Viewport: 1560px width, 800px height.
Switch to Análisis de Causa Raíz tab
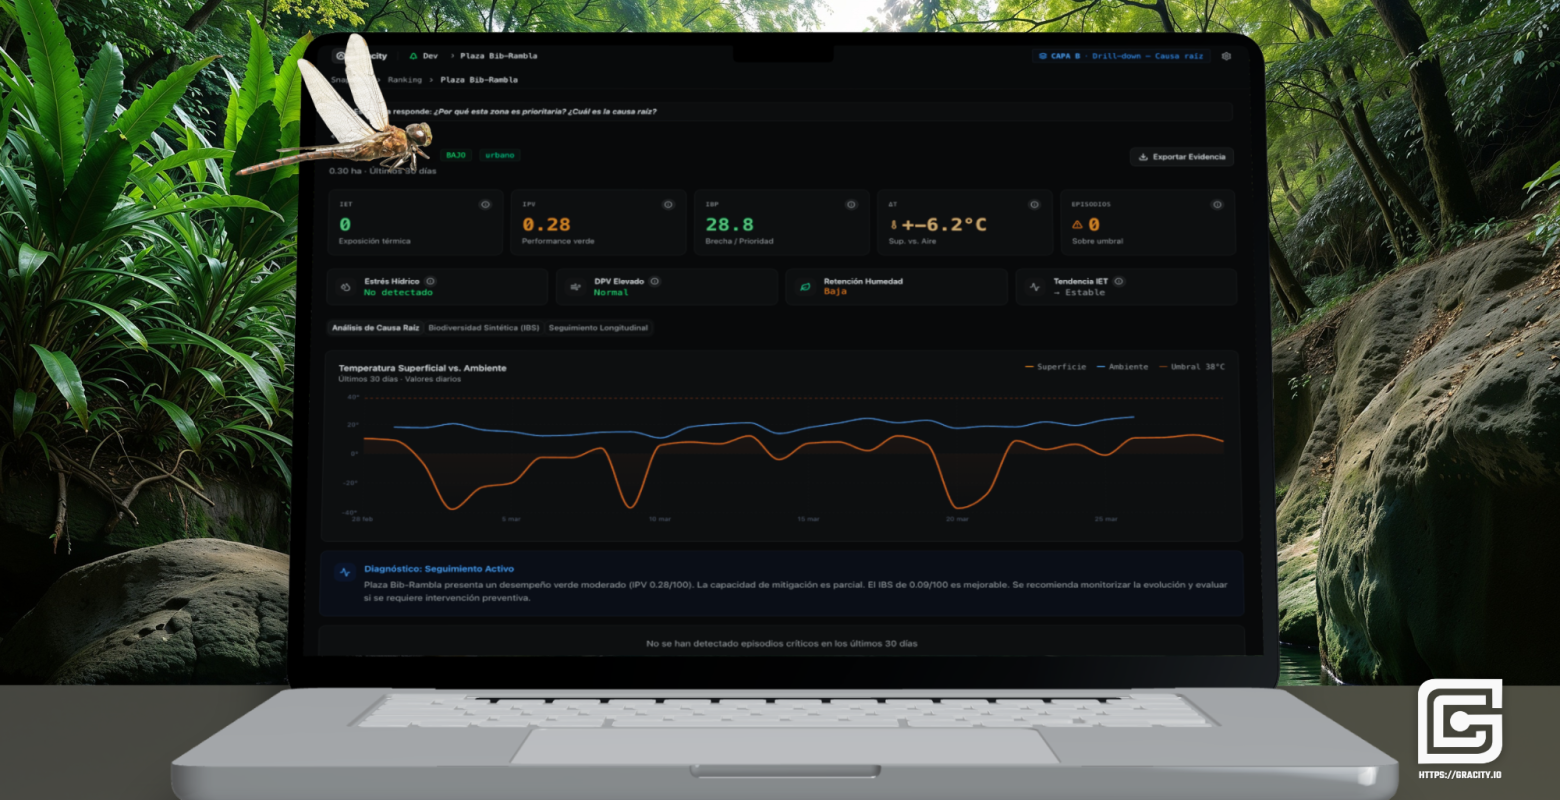[x=375, y=327]
